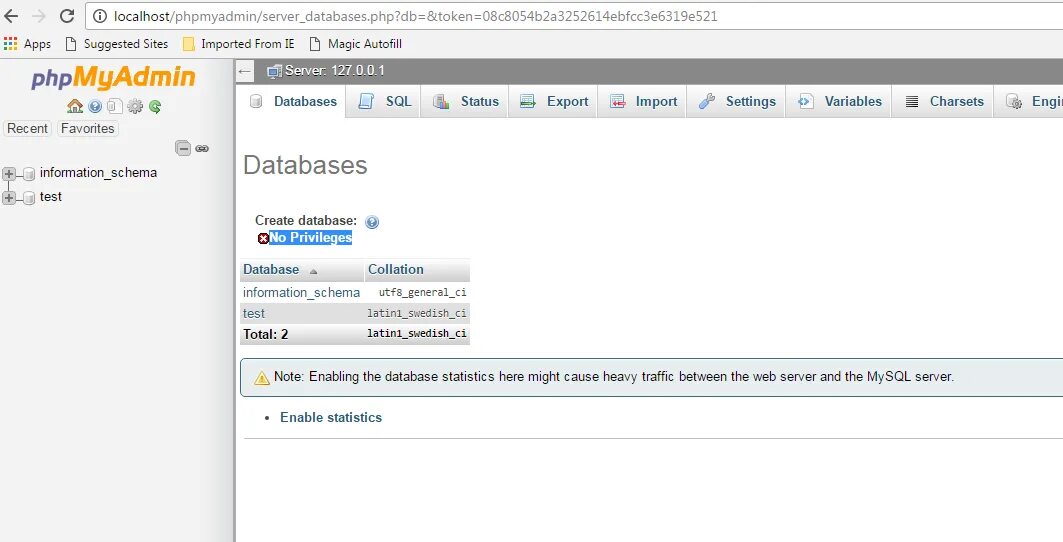This screenshot has height=542, width=1063.
Task: Collapse all navigation tree minus icon
Action: [x=183, y=148]
